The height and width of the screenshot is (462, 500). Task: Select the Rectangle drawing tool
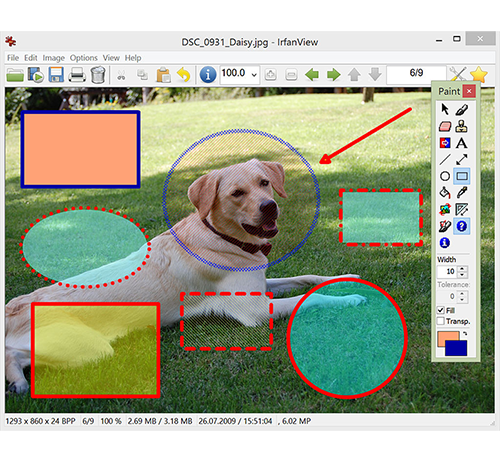[x=462, y=176]
